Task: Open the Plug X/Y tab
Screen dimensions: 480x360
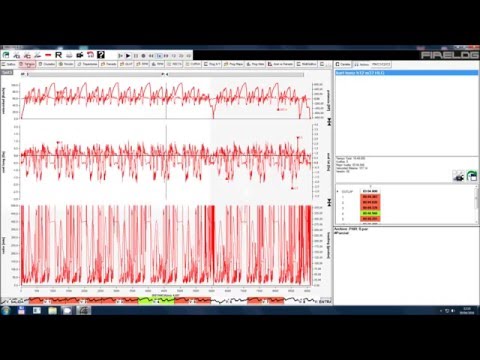Action: [212, 64]
